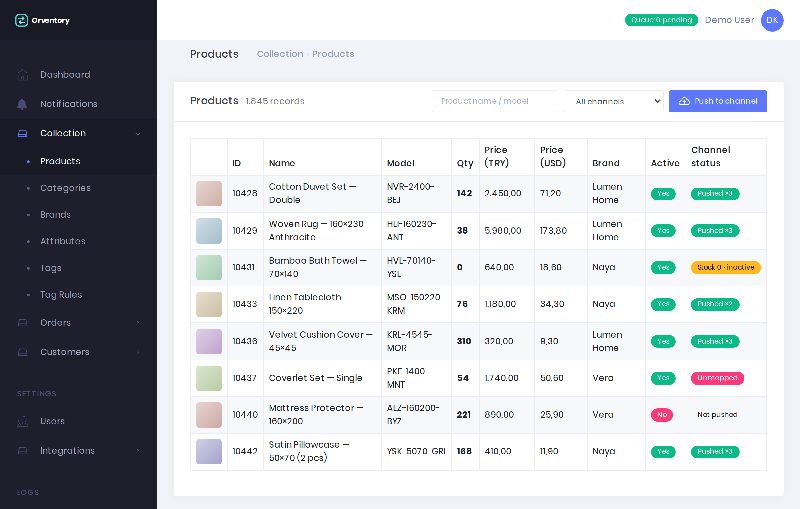
Task: Click the Notifications bell icon
Action: tap(22, 104)
